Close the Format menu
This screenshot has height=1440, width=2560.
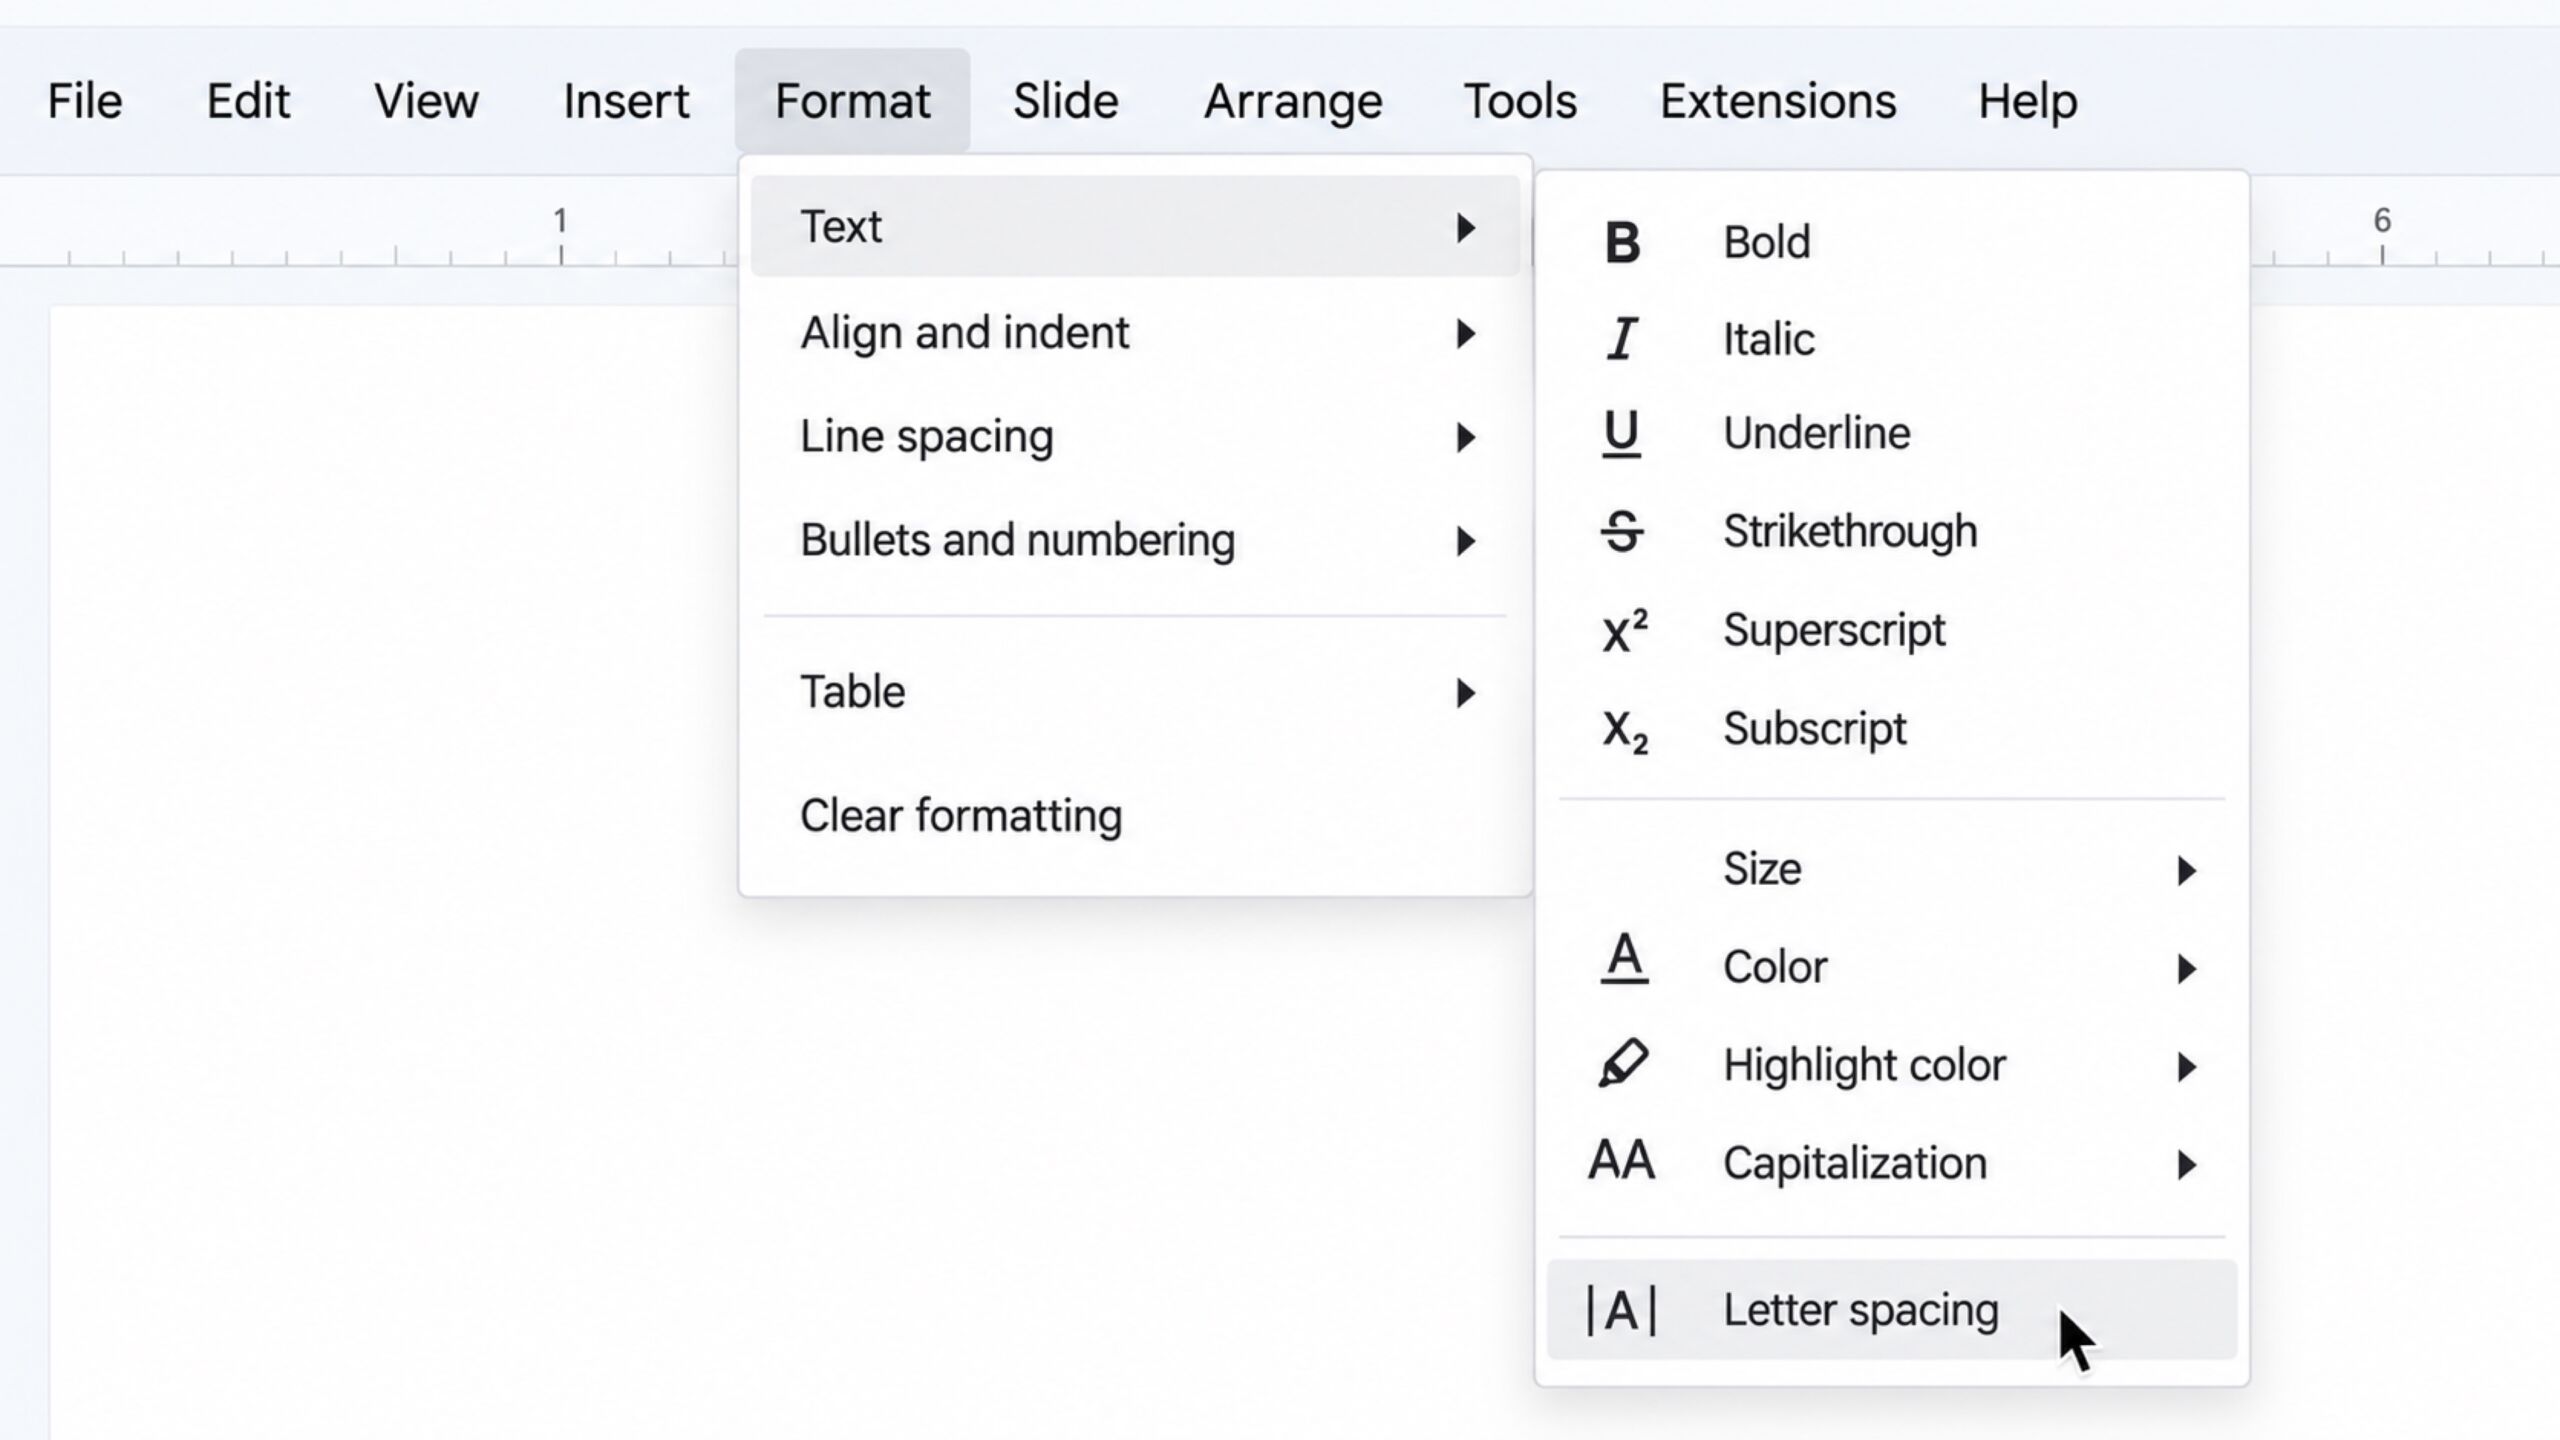coord(852,101)
